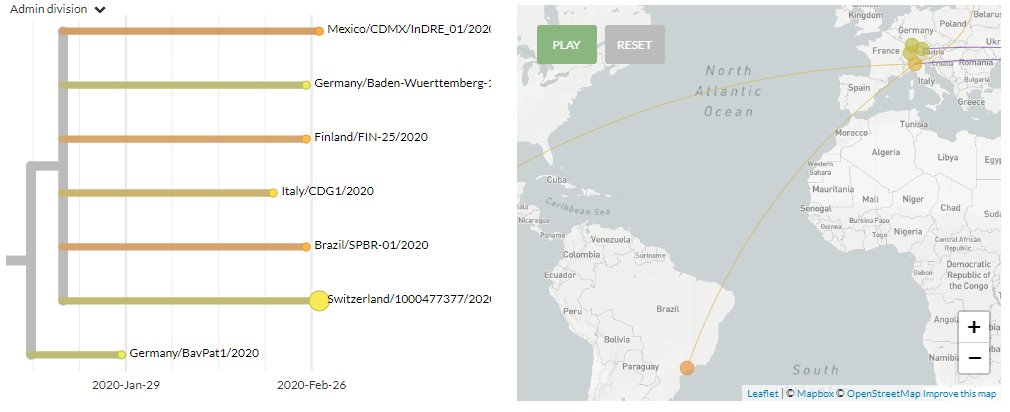The width and height of the screenshot is (1010, 412).
Task: Click the European cluster circles on map
Action: (914, 52)
